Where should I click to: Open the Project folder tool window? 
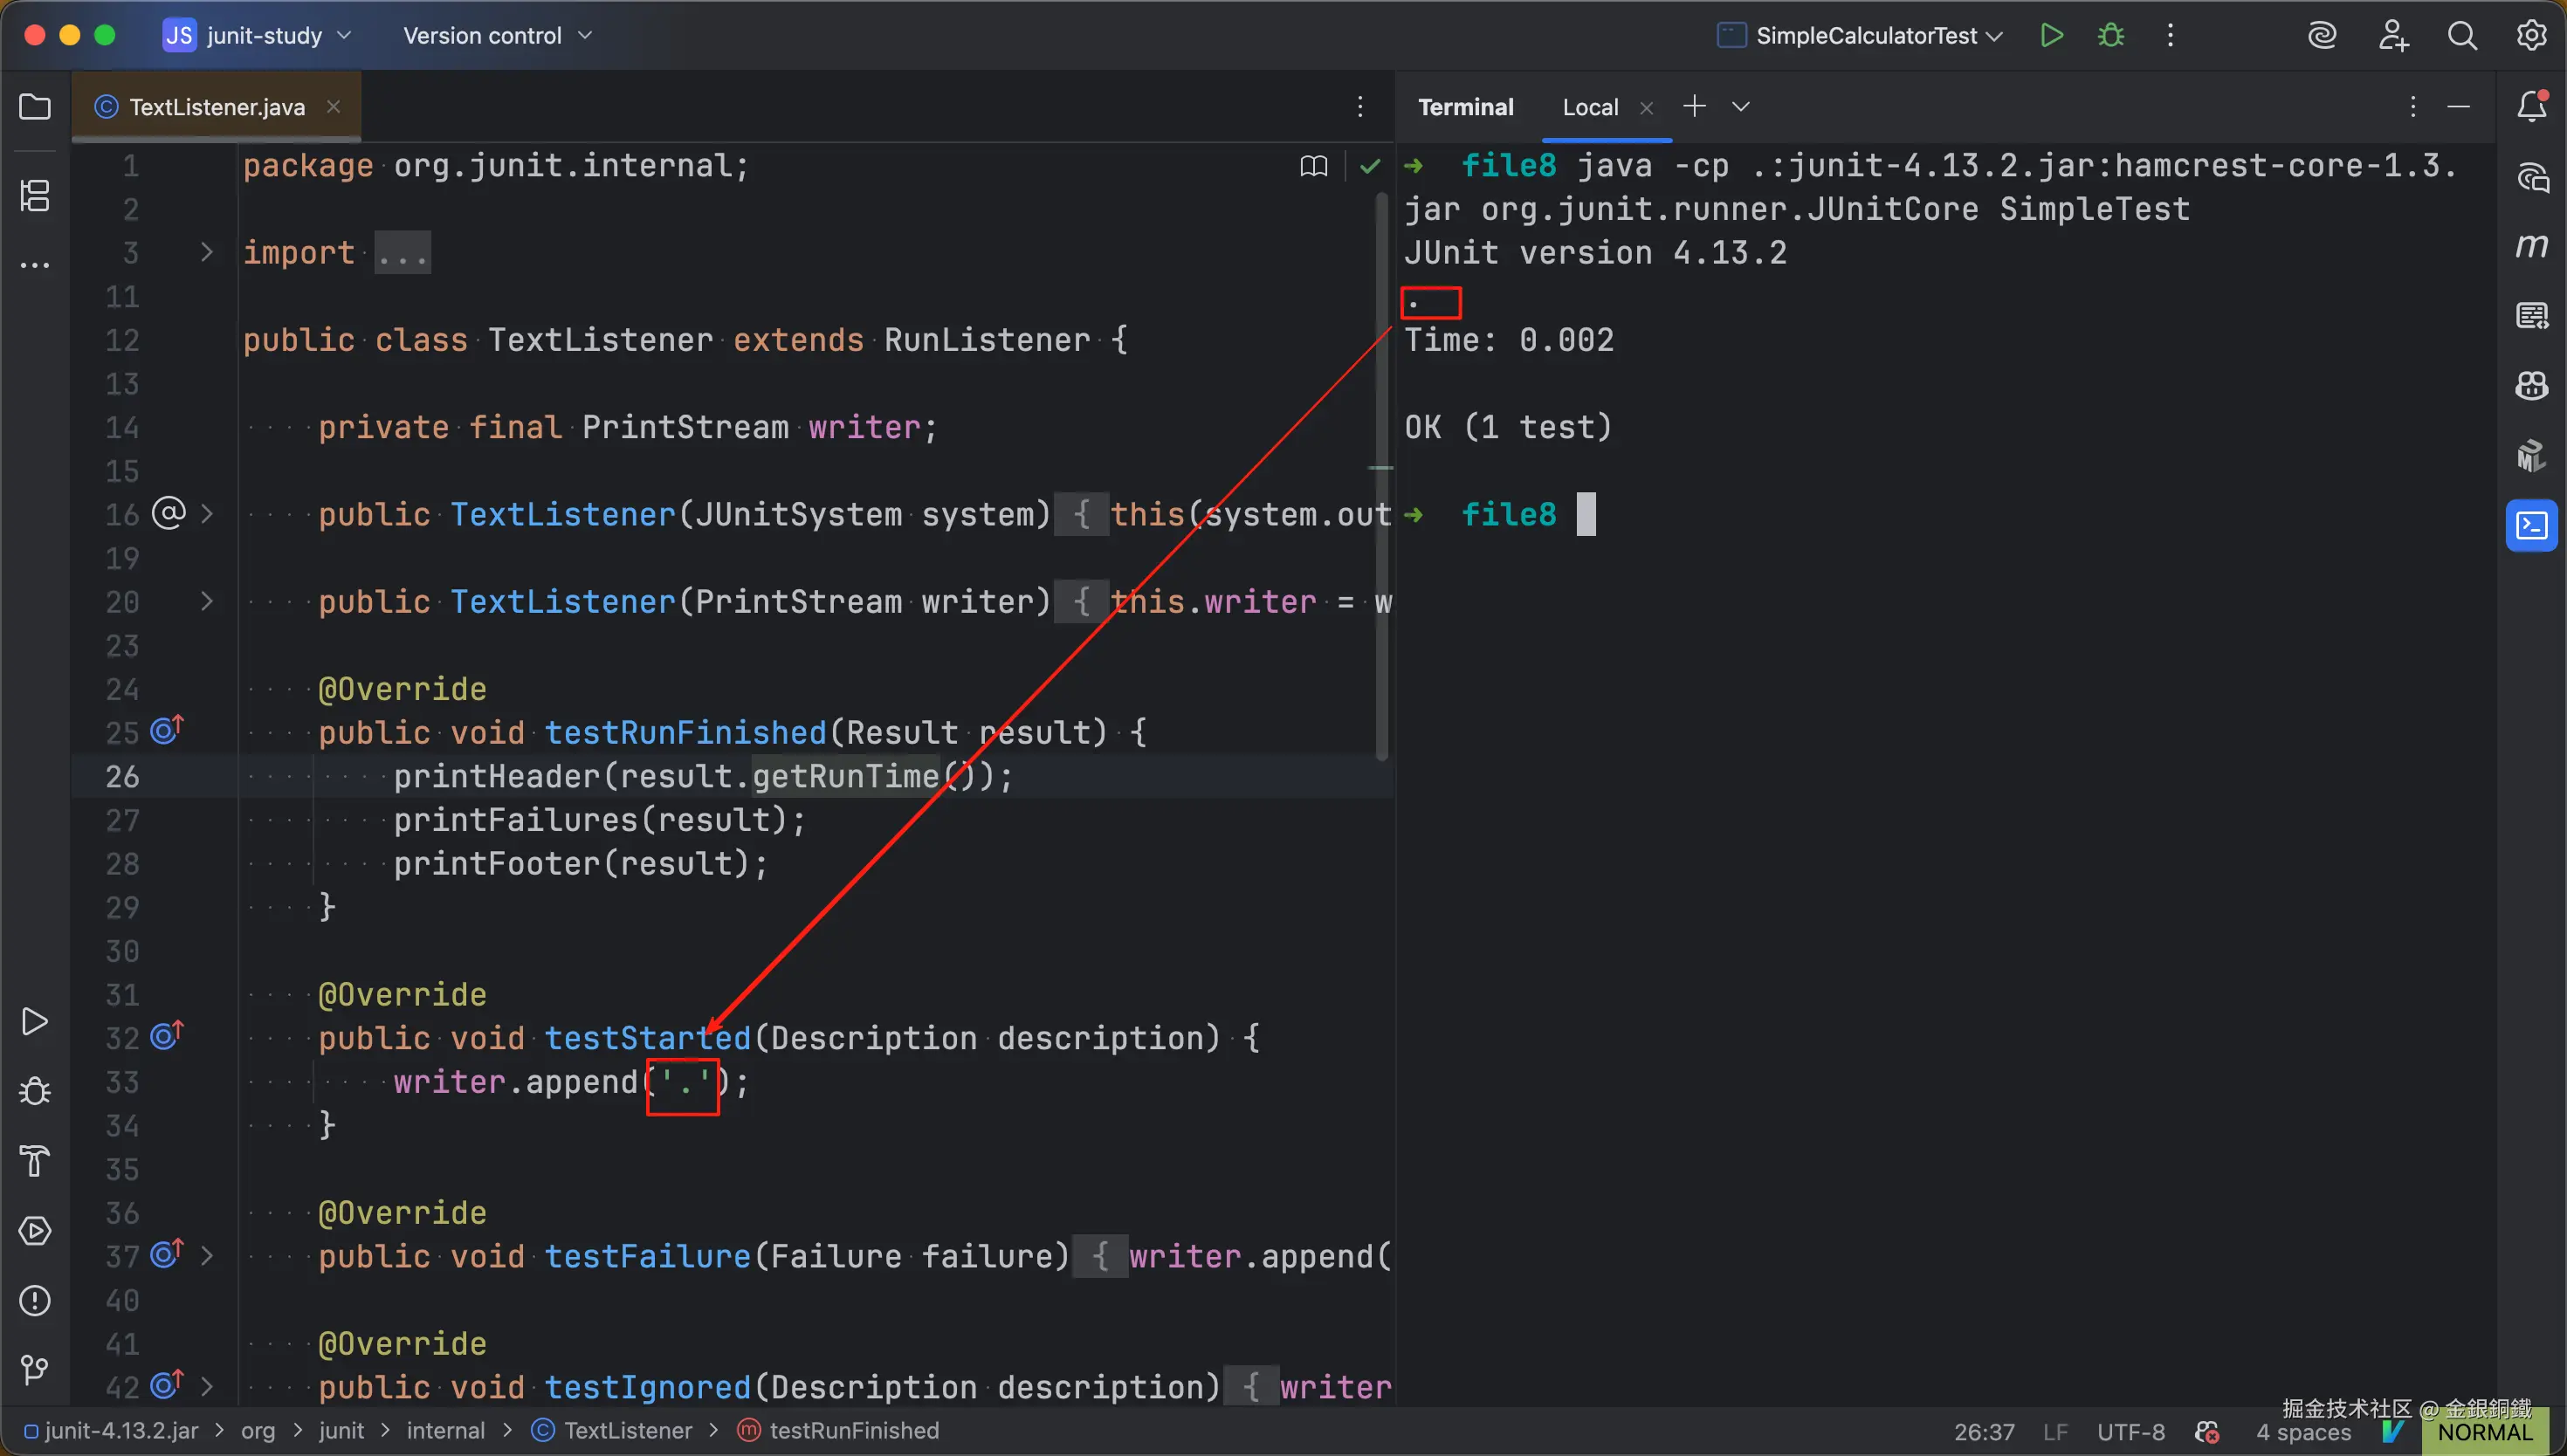point(35,107)
